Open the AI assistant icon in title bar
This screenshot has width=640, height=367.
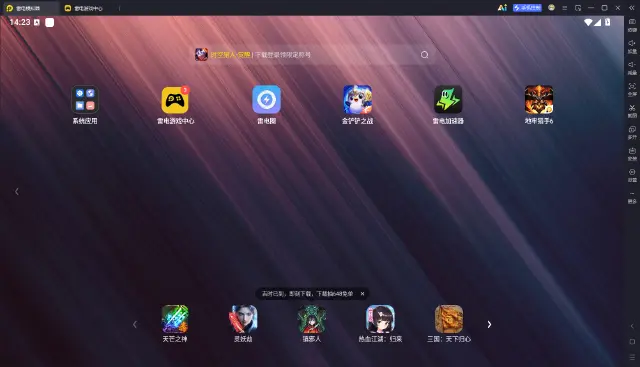502,8
